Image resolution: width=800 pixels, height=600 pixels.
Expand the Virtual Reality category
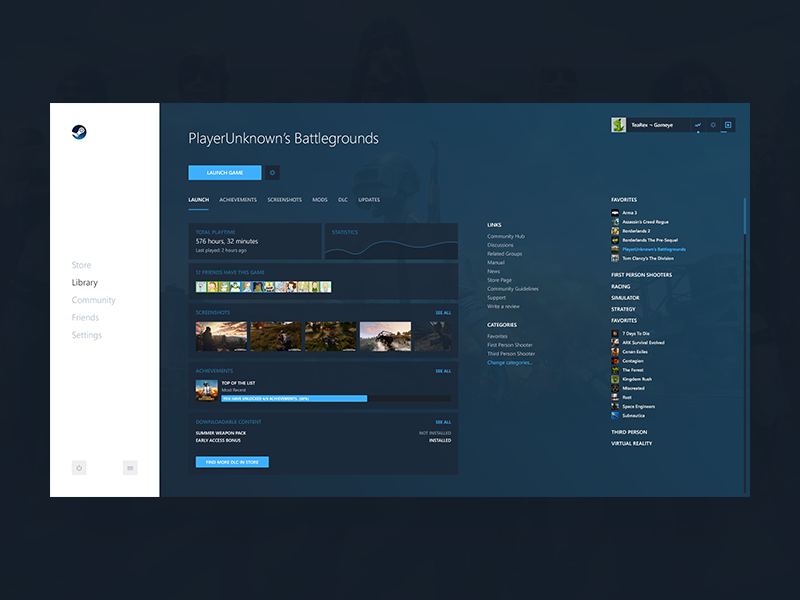(631, 443)
